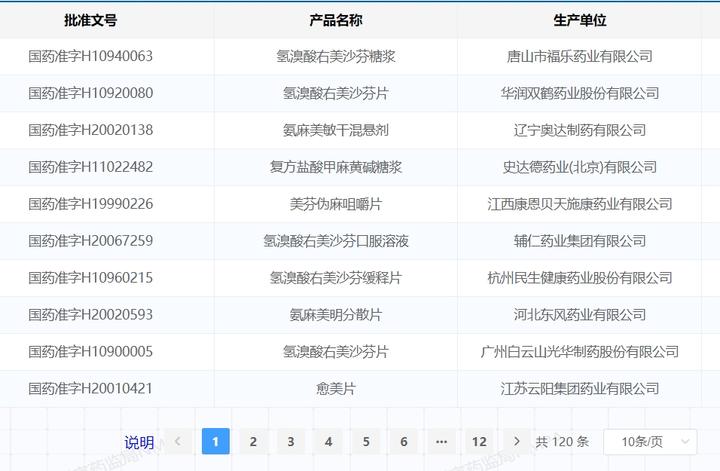Open the 说明 link
Screen dimensions: 720x471
point(139,443)
